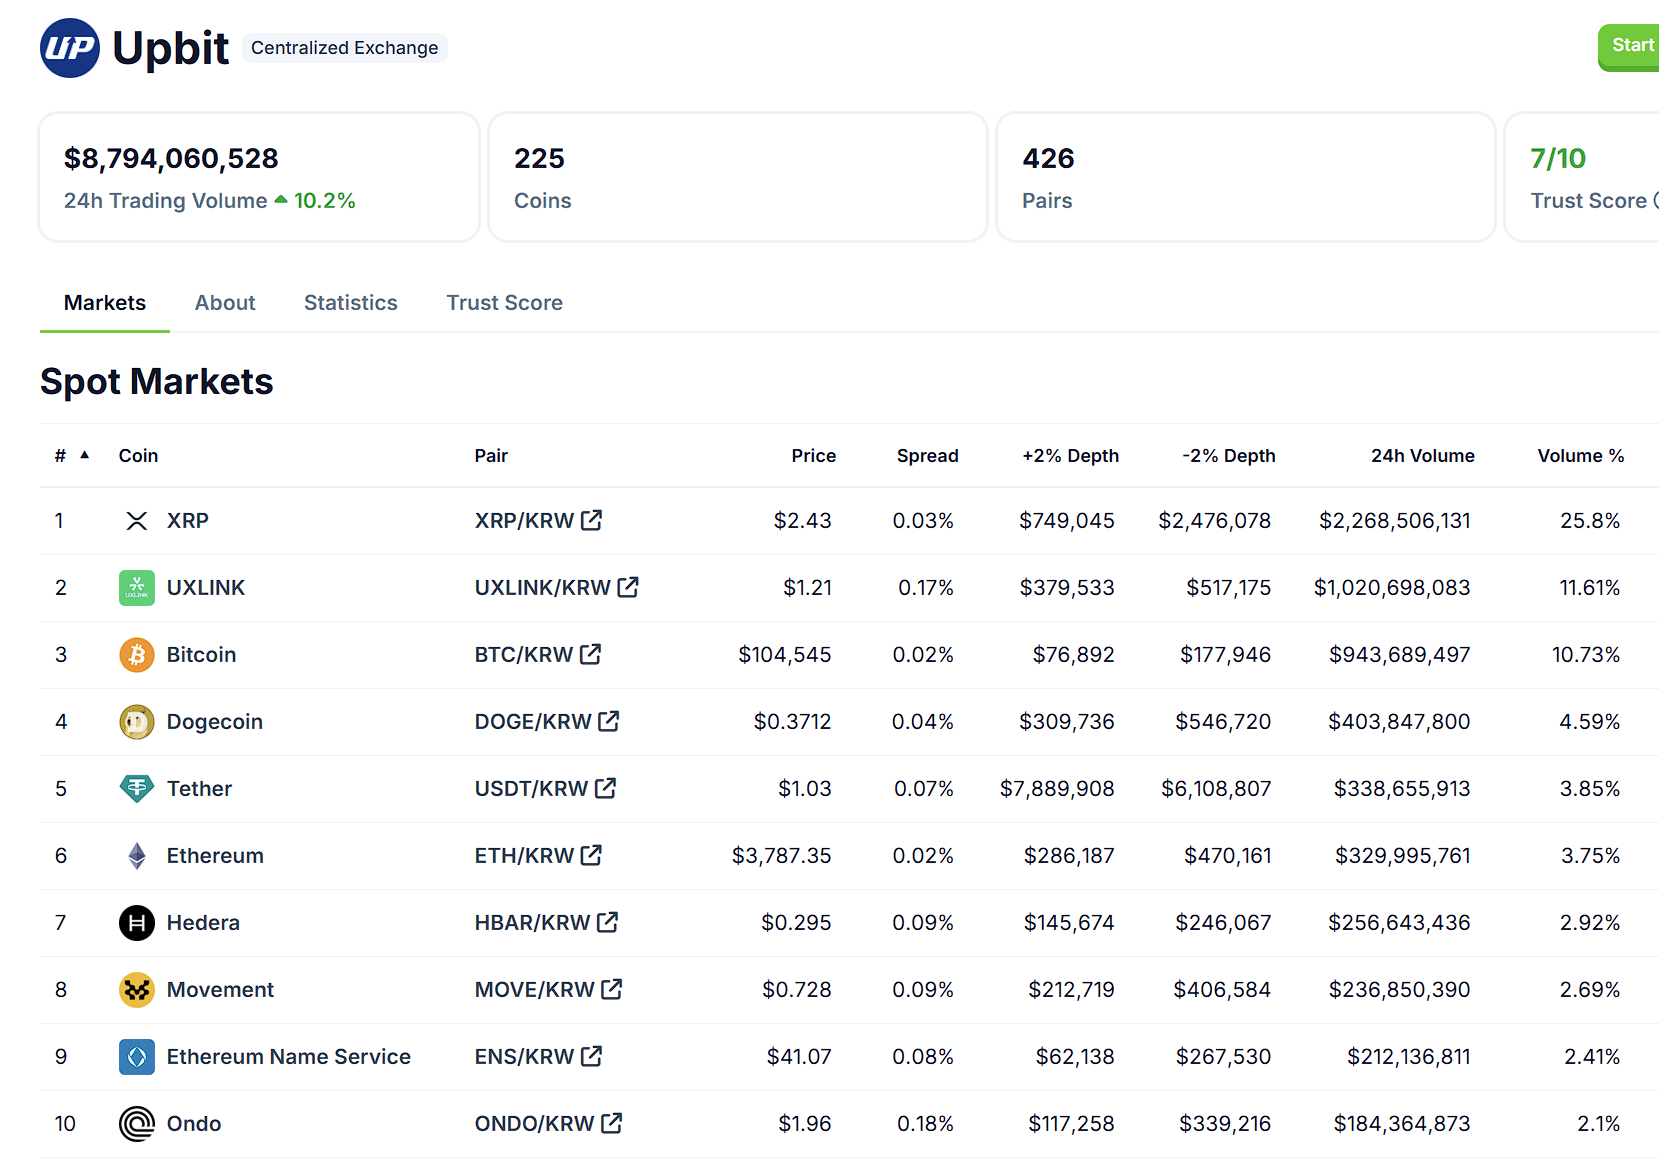Click XRP 24h volume $2,268,506,131
The height and width of the screenshot is (1159, 1659).
coord(1395,521)
